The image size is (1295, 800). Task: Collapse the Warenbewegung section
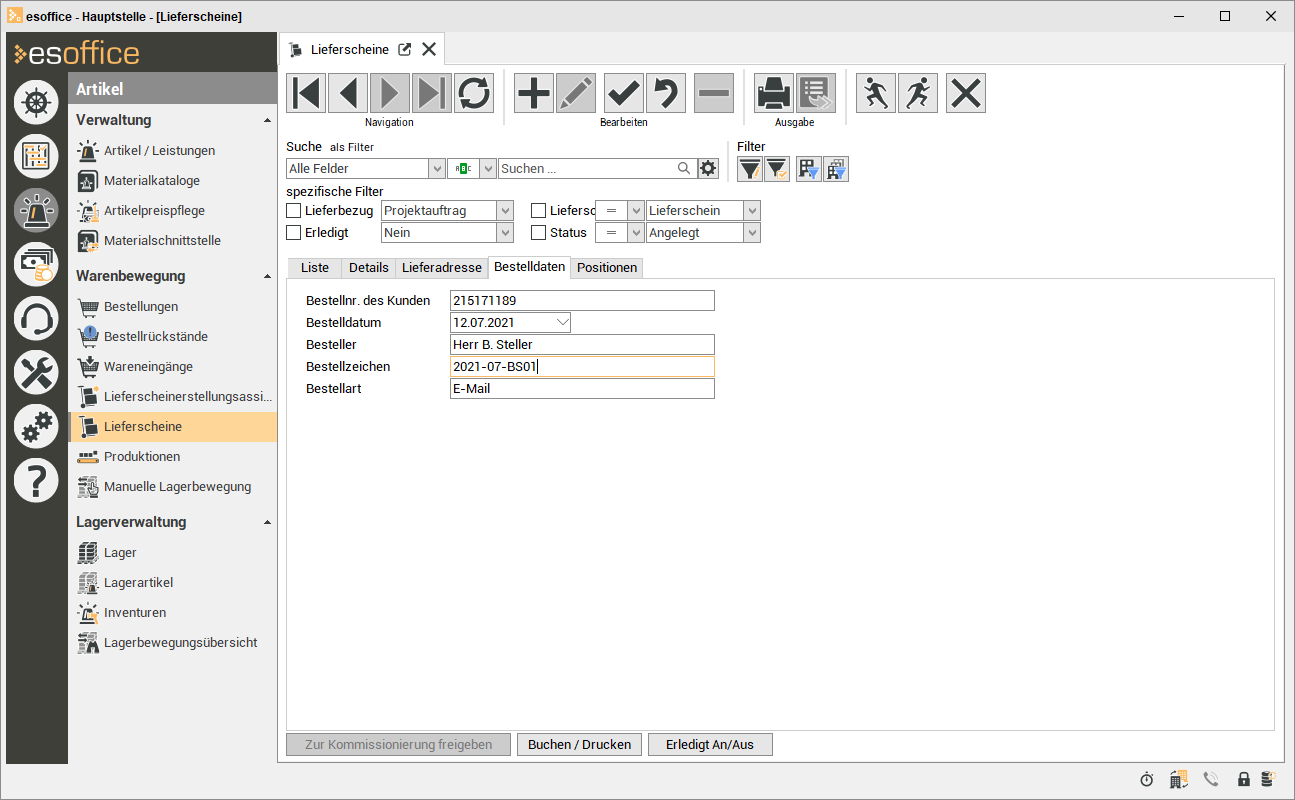[x=267, y=277]
